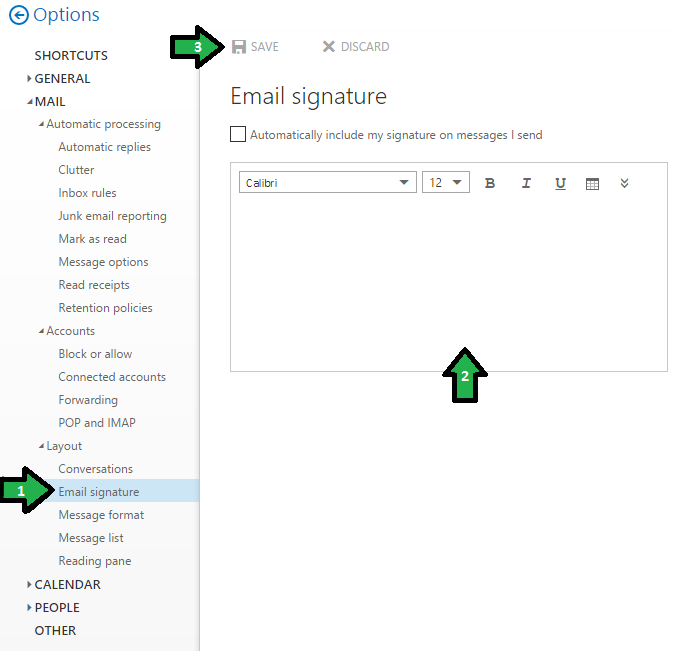This screenshot has width=675, height=651.
Task: Click the Discard X icon
Action: (328, 47)
